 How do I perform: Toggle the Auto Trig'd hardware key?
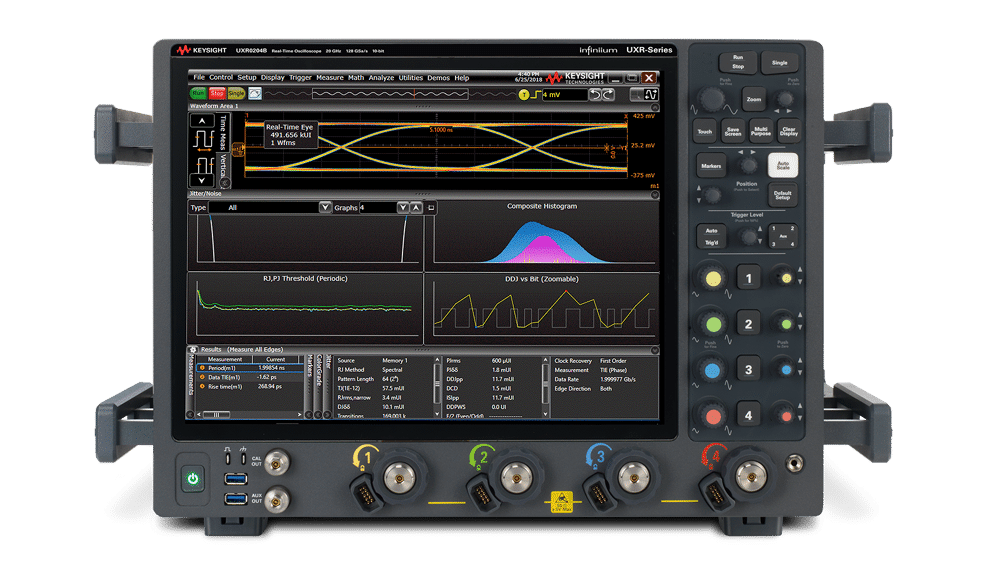tap(711, 237)
